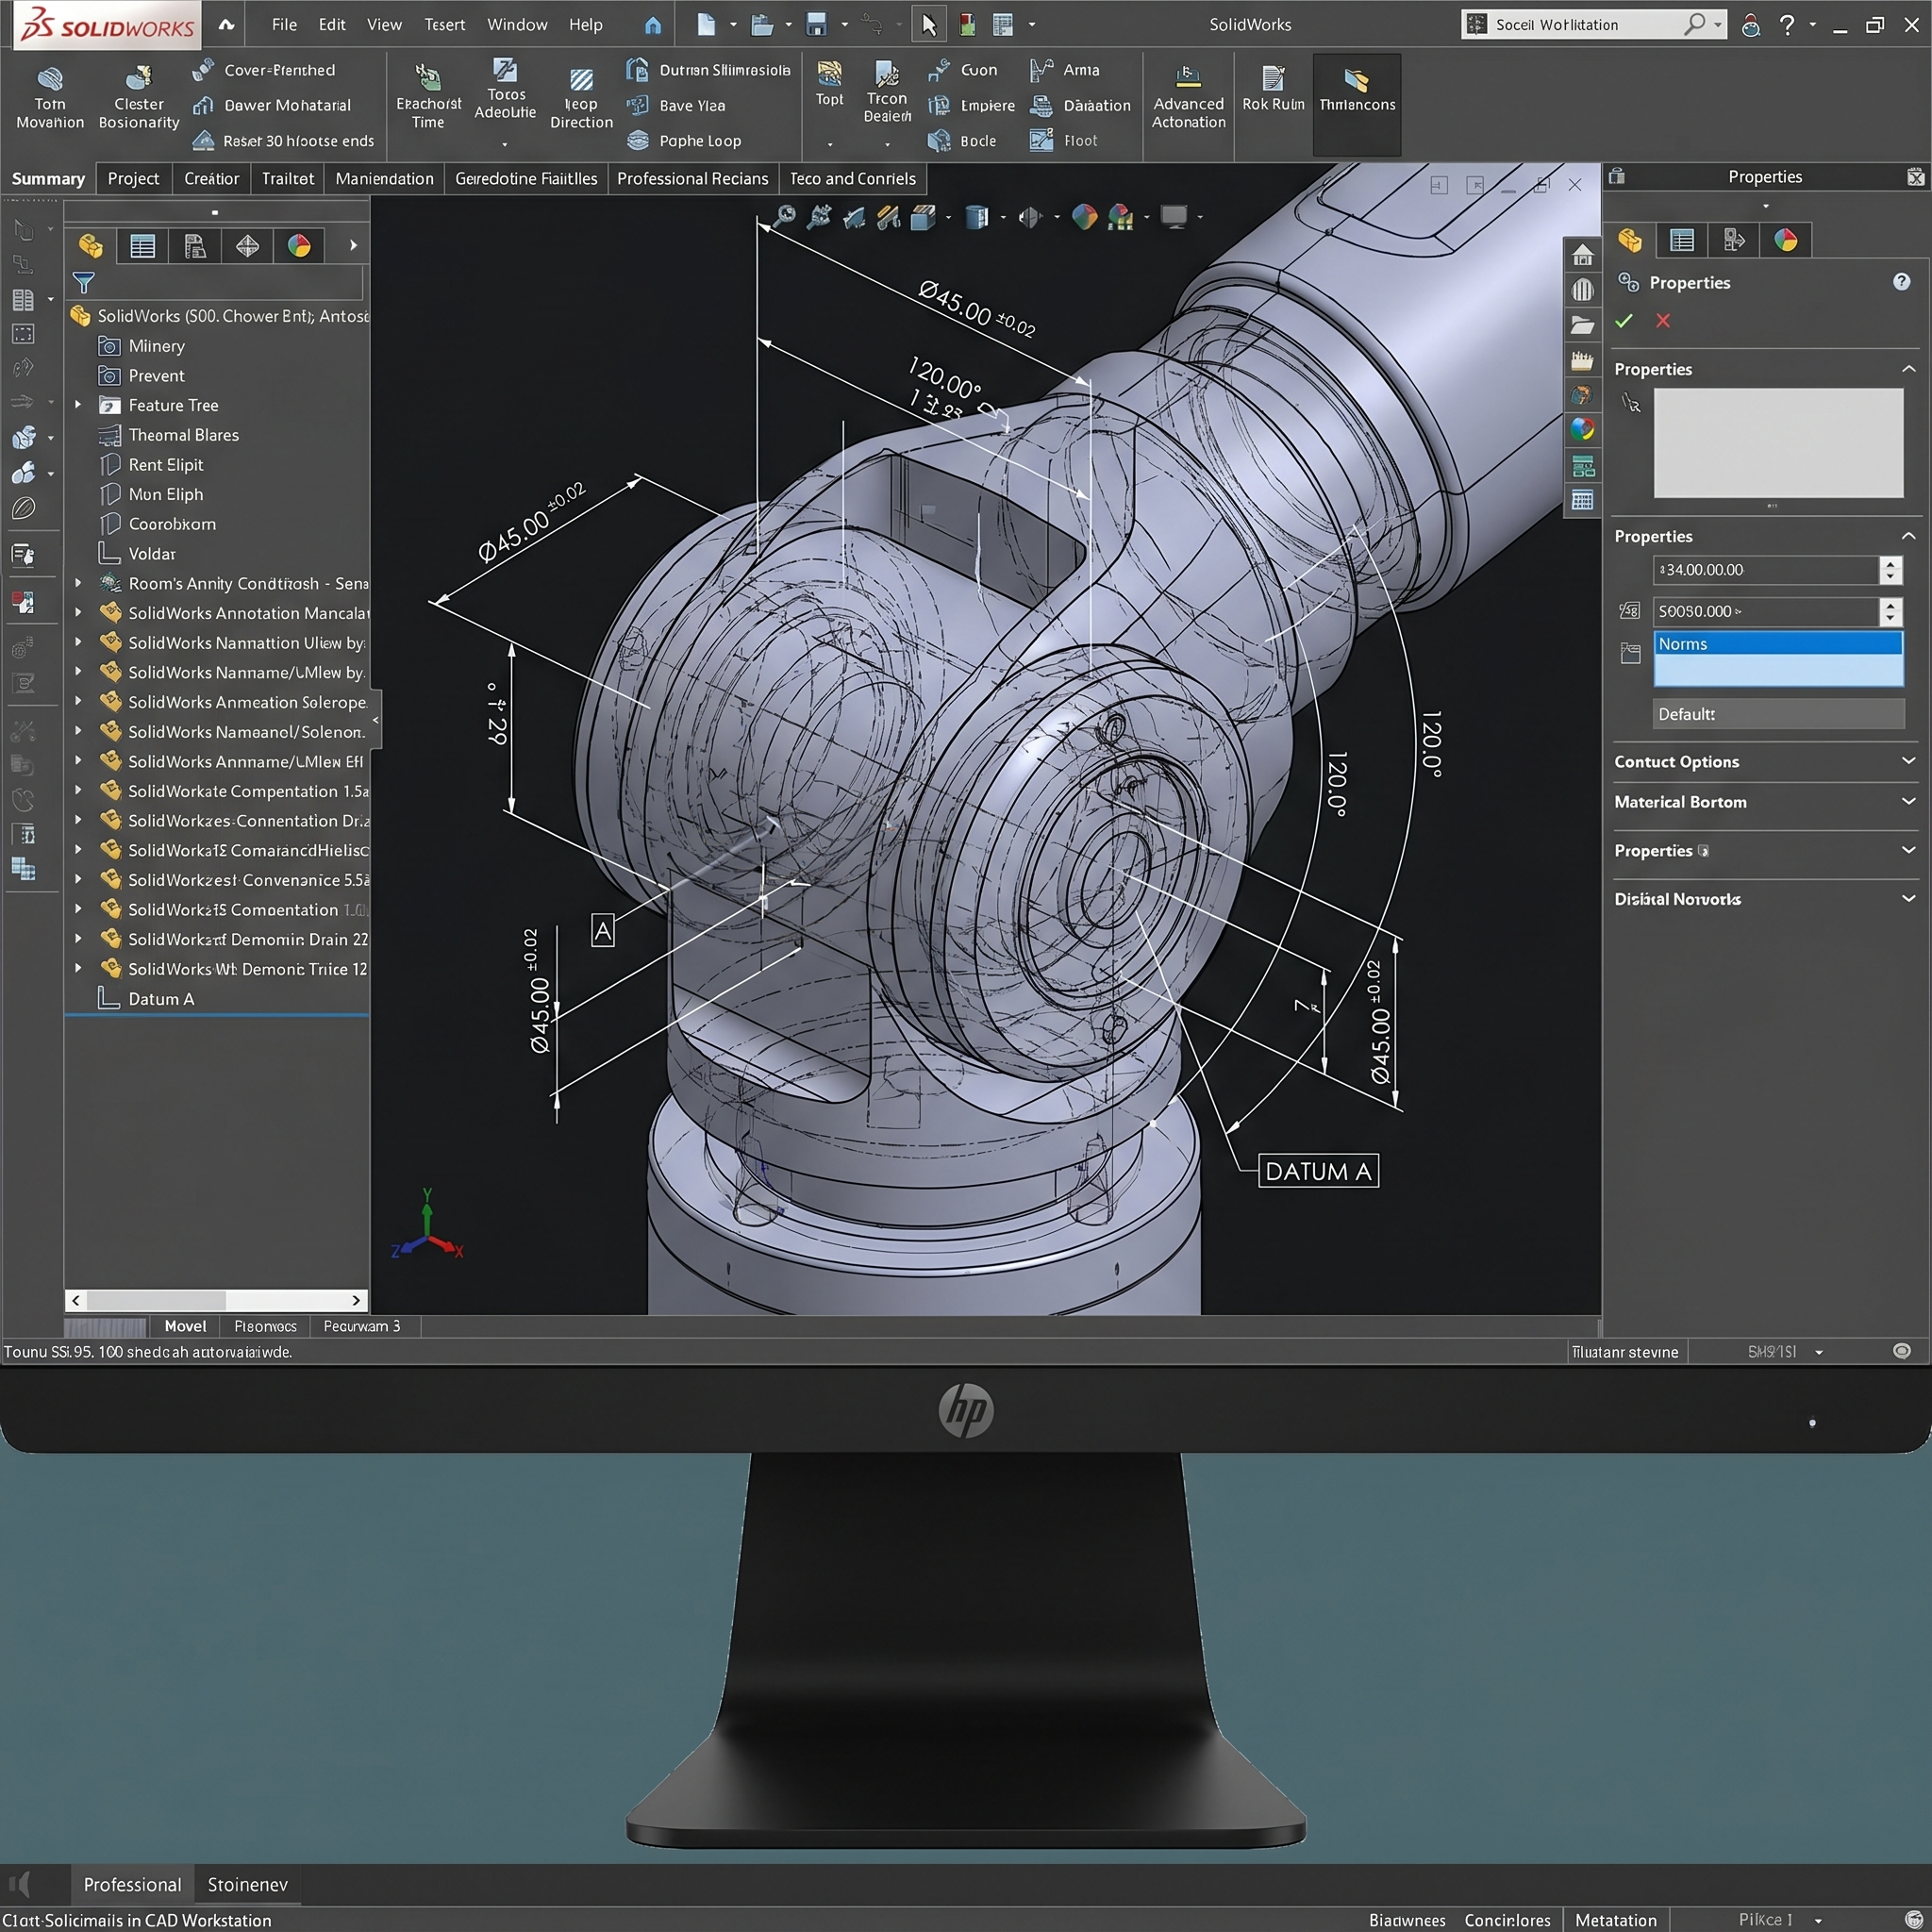1932x1932 pixels.
Task: Click the Reser 30 hlootse ends command
Action: point(284,141)
